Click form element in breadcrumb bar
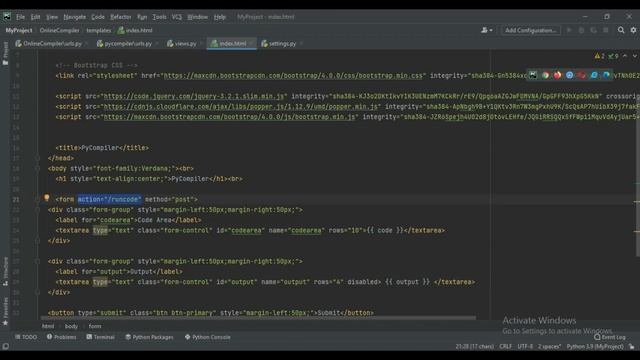This screenshot has height=360, width=640. (x=95, y=326)
